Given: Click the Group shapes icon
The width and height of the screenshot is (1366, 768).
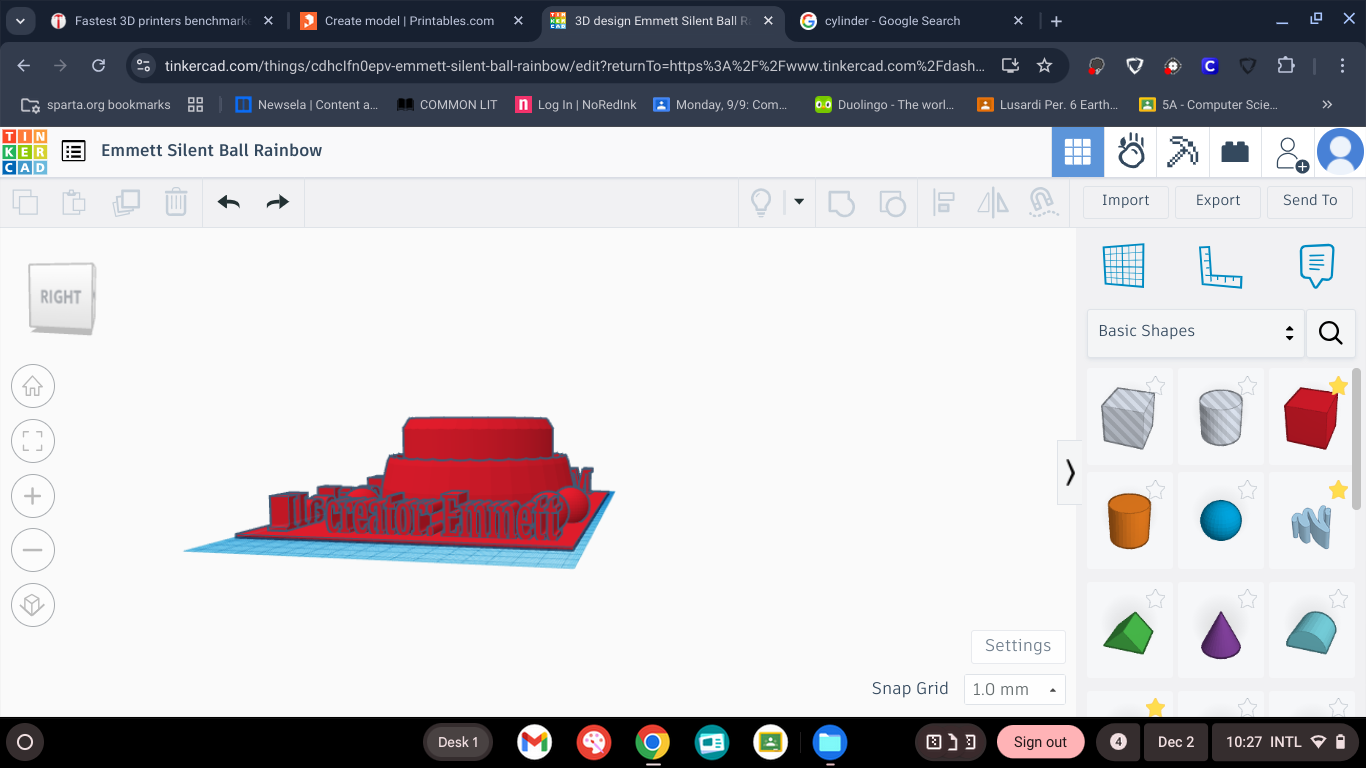Looking at the screenshot, I should tap(841, 203).
